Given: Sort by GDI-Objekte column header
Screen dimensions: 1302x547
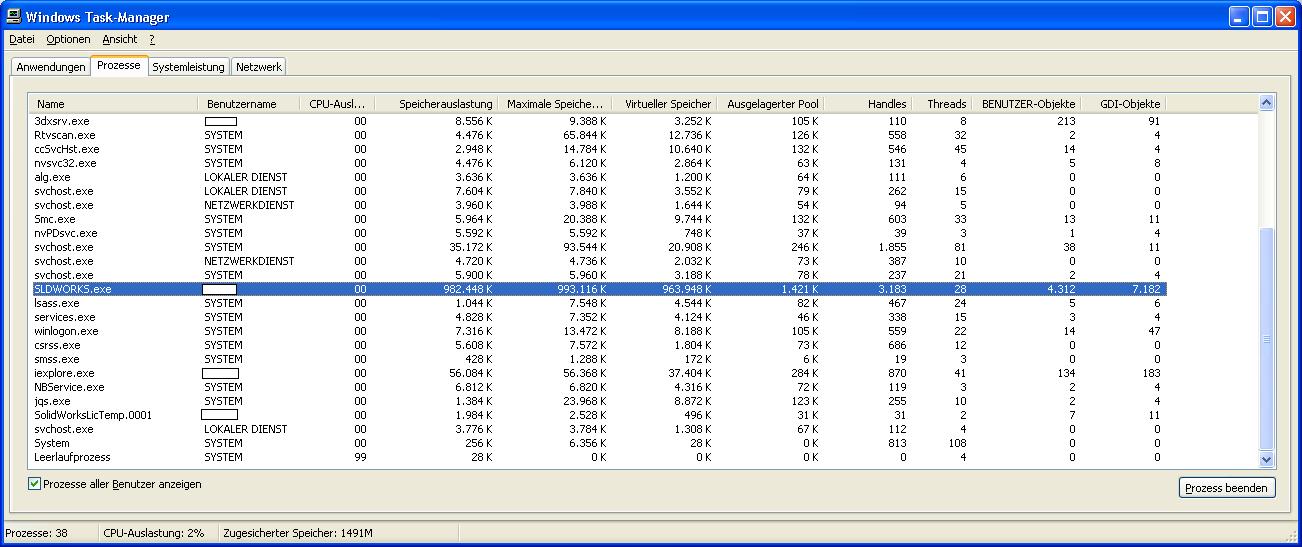Looking at the screenshot, I should (x=1124, y=104).
